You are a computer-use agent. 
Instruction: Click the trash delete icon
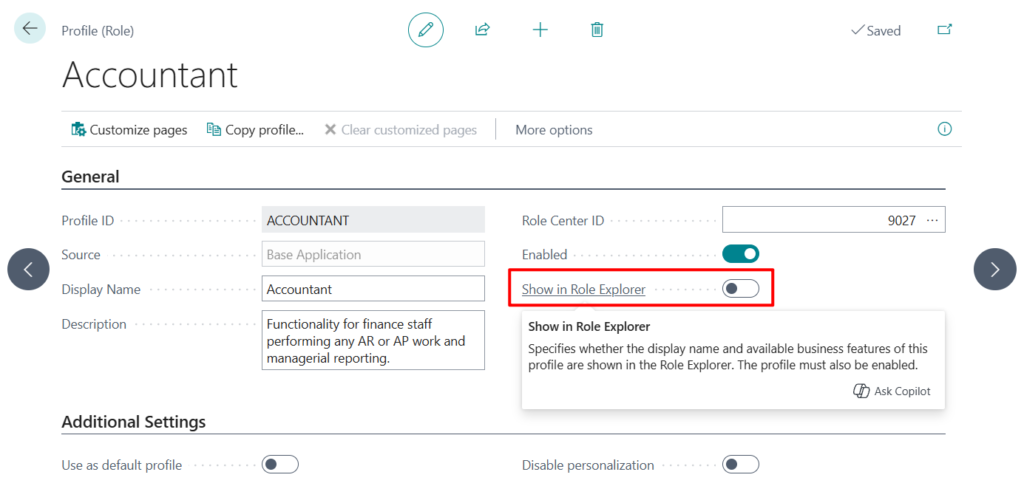tap(597, 30)
